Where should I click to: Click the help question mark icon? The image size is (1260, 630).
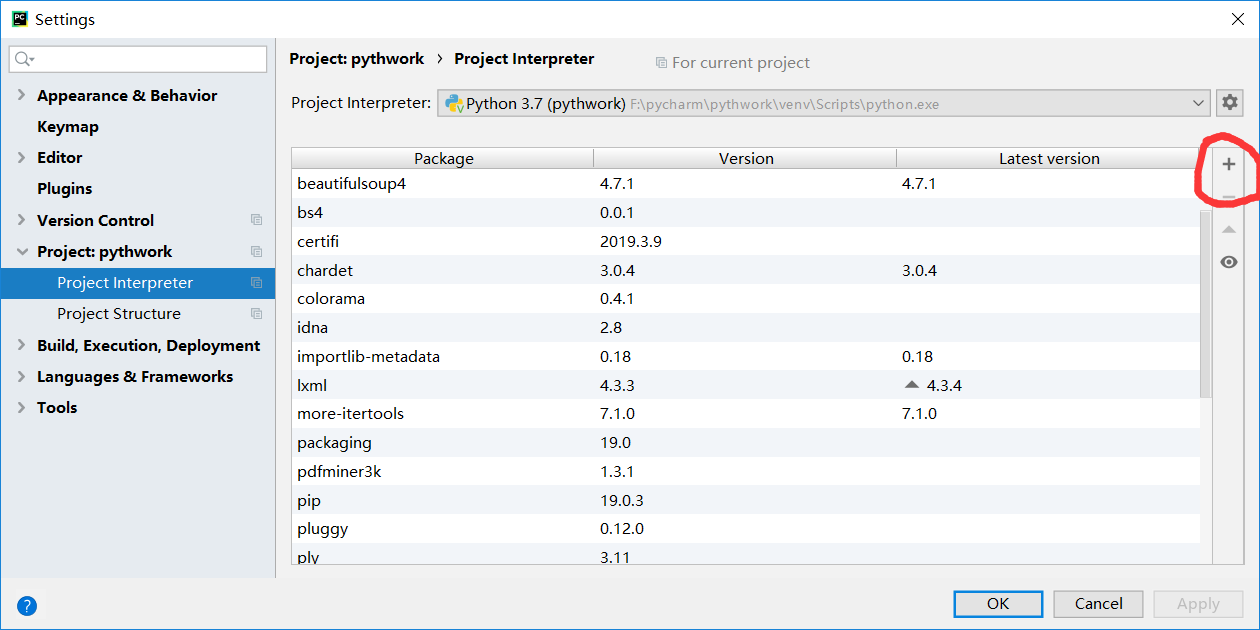click(x=27, y=605)
